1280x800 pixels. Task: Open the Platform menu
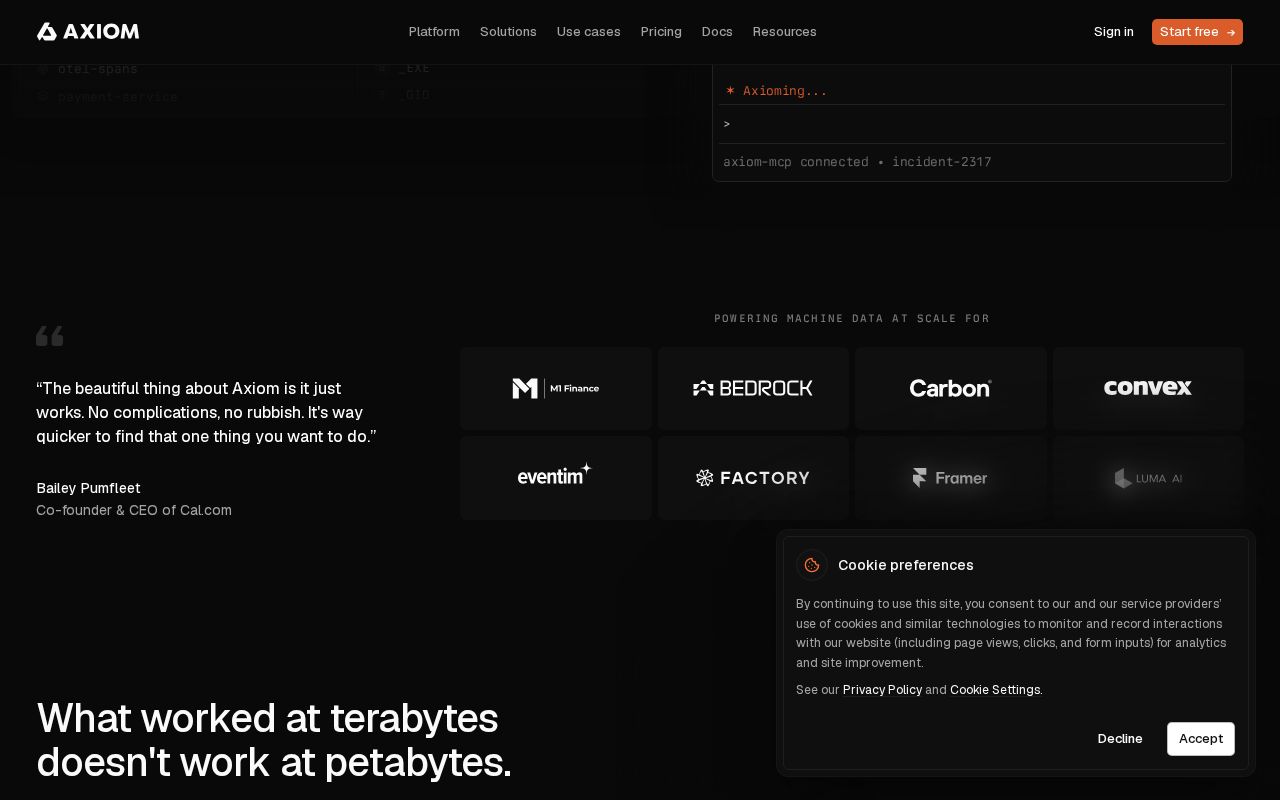(x=434, y=32)
